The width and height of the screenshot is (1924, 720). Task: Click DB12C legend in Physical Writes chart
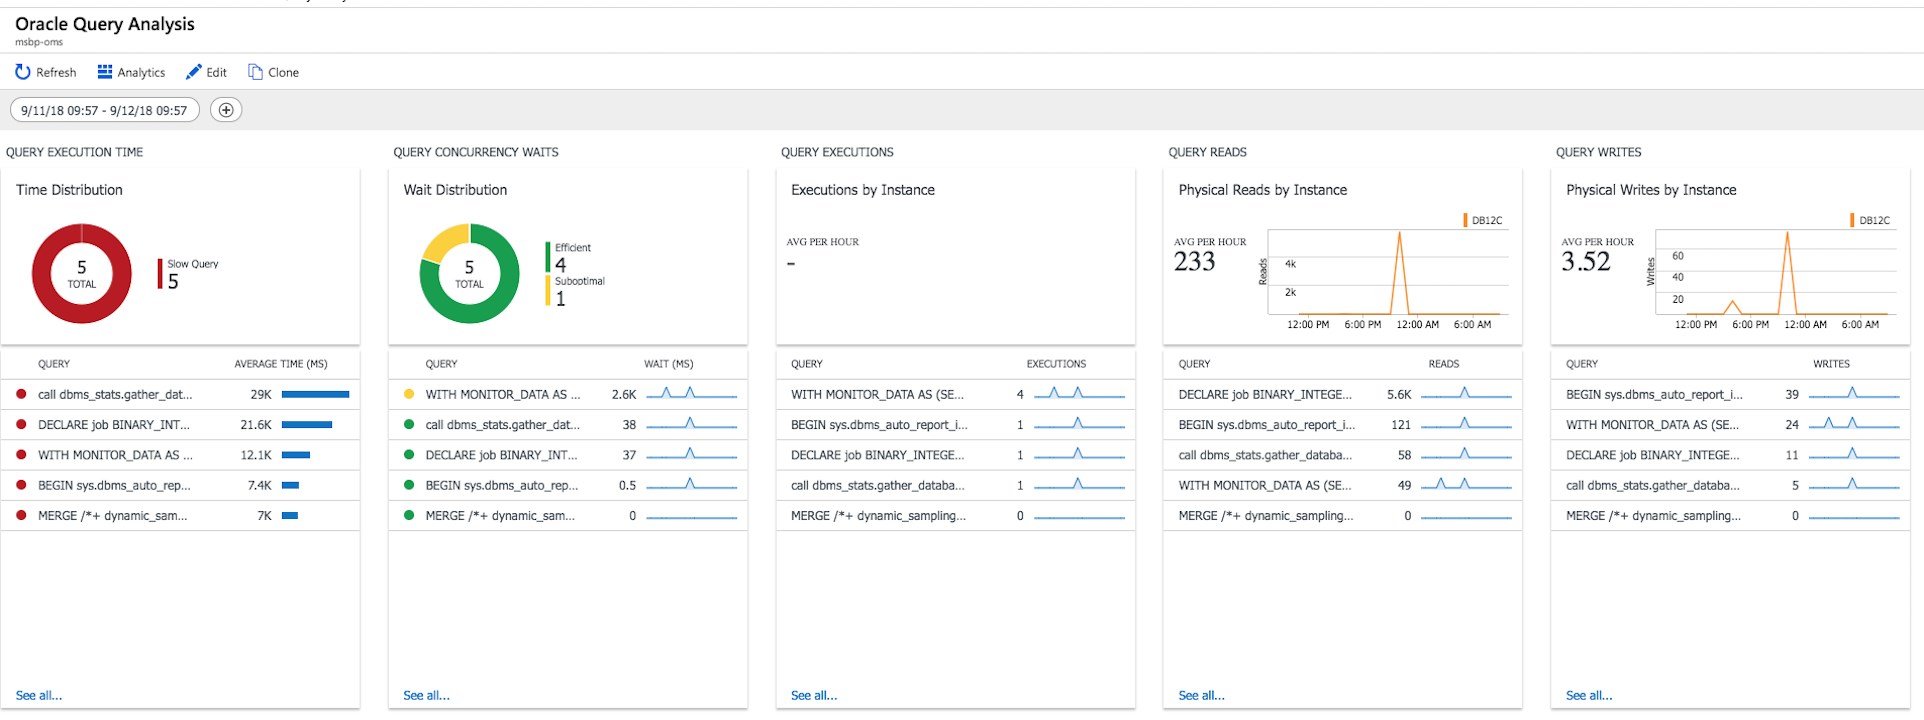(1873, 221)
